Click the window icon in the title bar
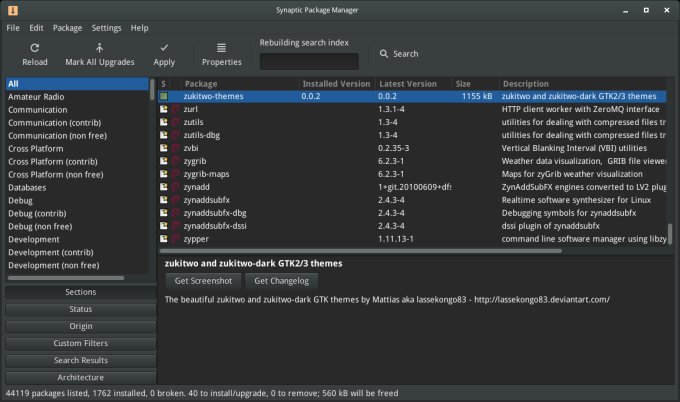Image resolution: width=680 pixels, height=402 pixels. click(11, 10)
